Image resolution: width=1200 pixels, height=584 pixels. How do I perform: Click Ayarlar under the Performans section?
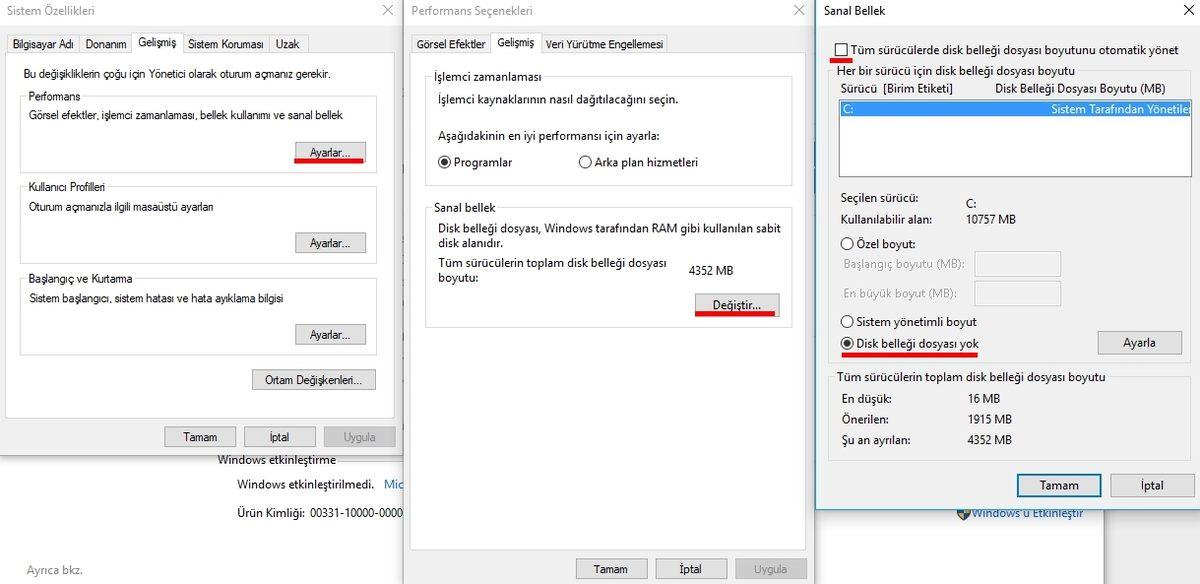pos(330,151)
